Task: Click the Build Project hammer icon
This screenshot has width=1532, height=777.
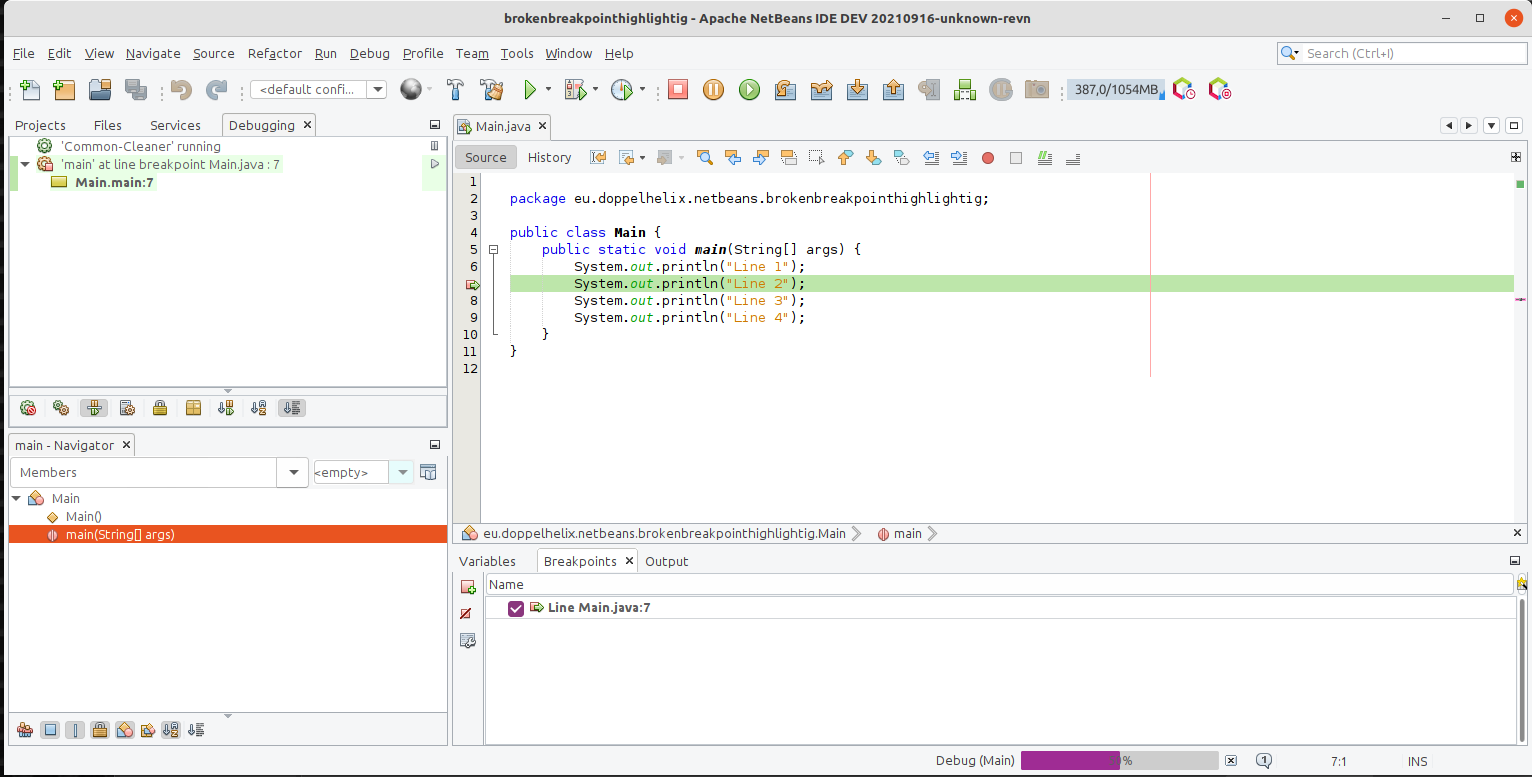Action: 455,90
